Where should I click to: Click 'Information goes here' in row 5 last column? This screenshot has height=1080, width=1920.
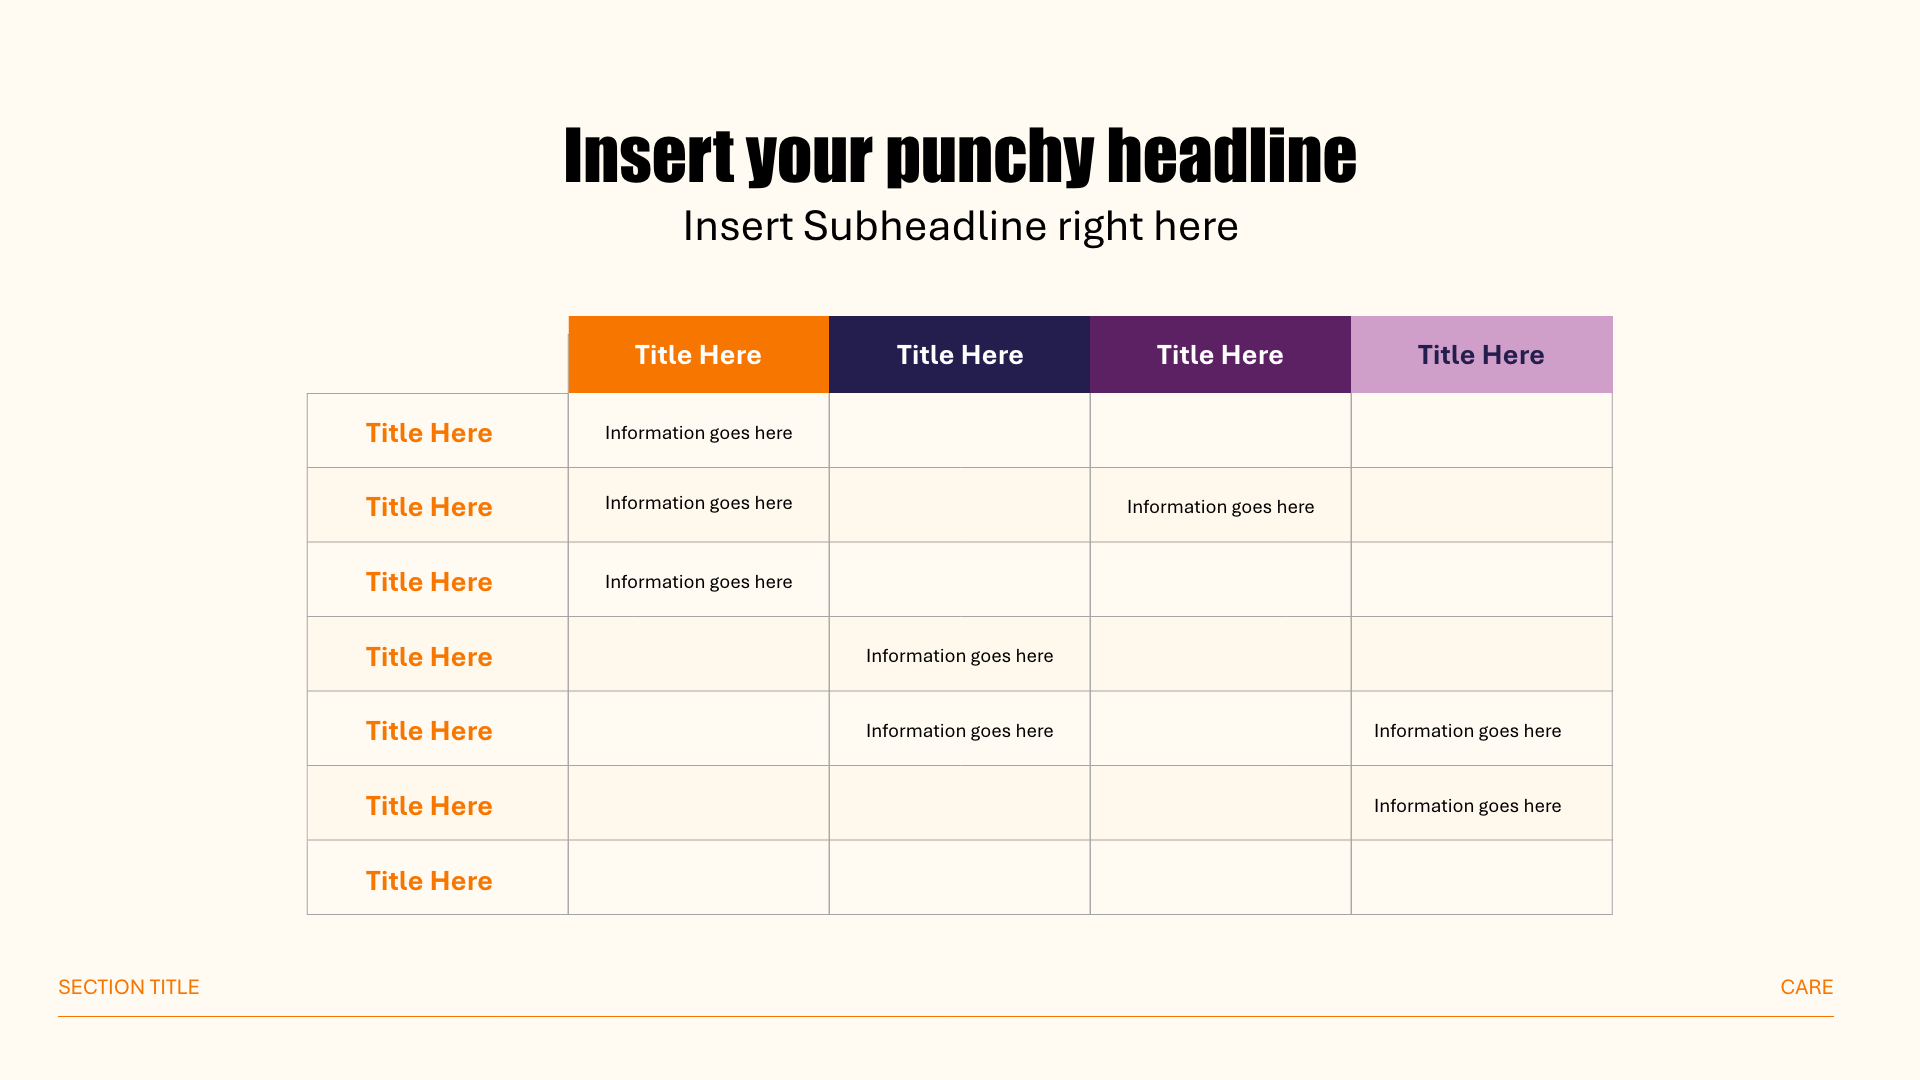pyautogui.click(x=1466, y=731)
